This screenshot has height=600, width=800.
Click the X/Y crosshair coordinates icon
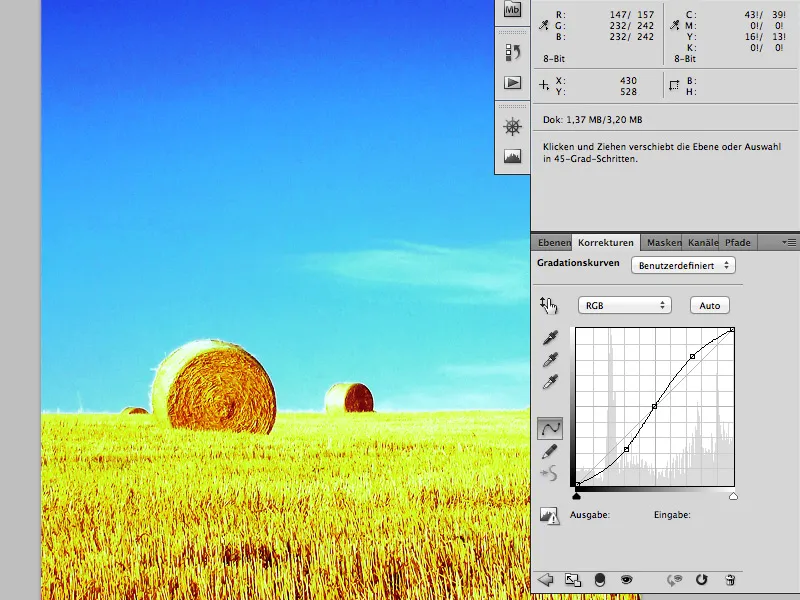click(544, 85)
